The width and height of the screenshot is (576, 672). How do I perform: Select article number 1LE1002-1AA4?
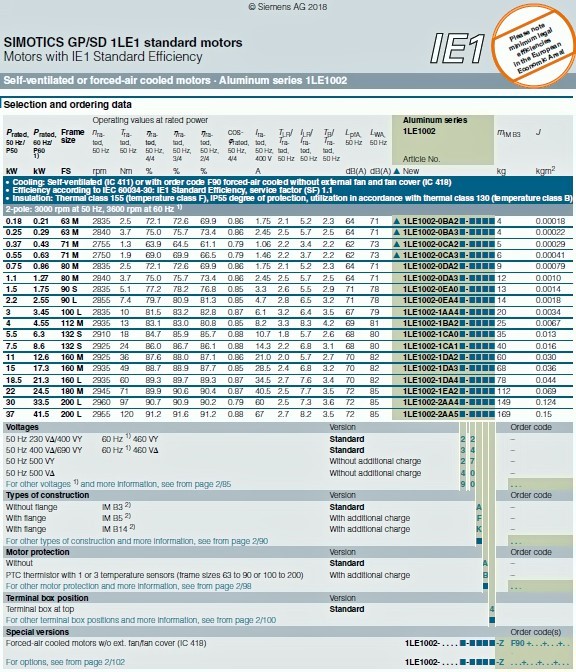(431, 312)
